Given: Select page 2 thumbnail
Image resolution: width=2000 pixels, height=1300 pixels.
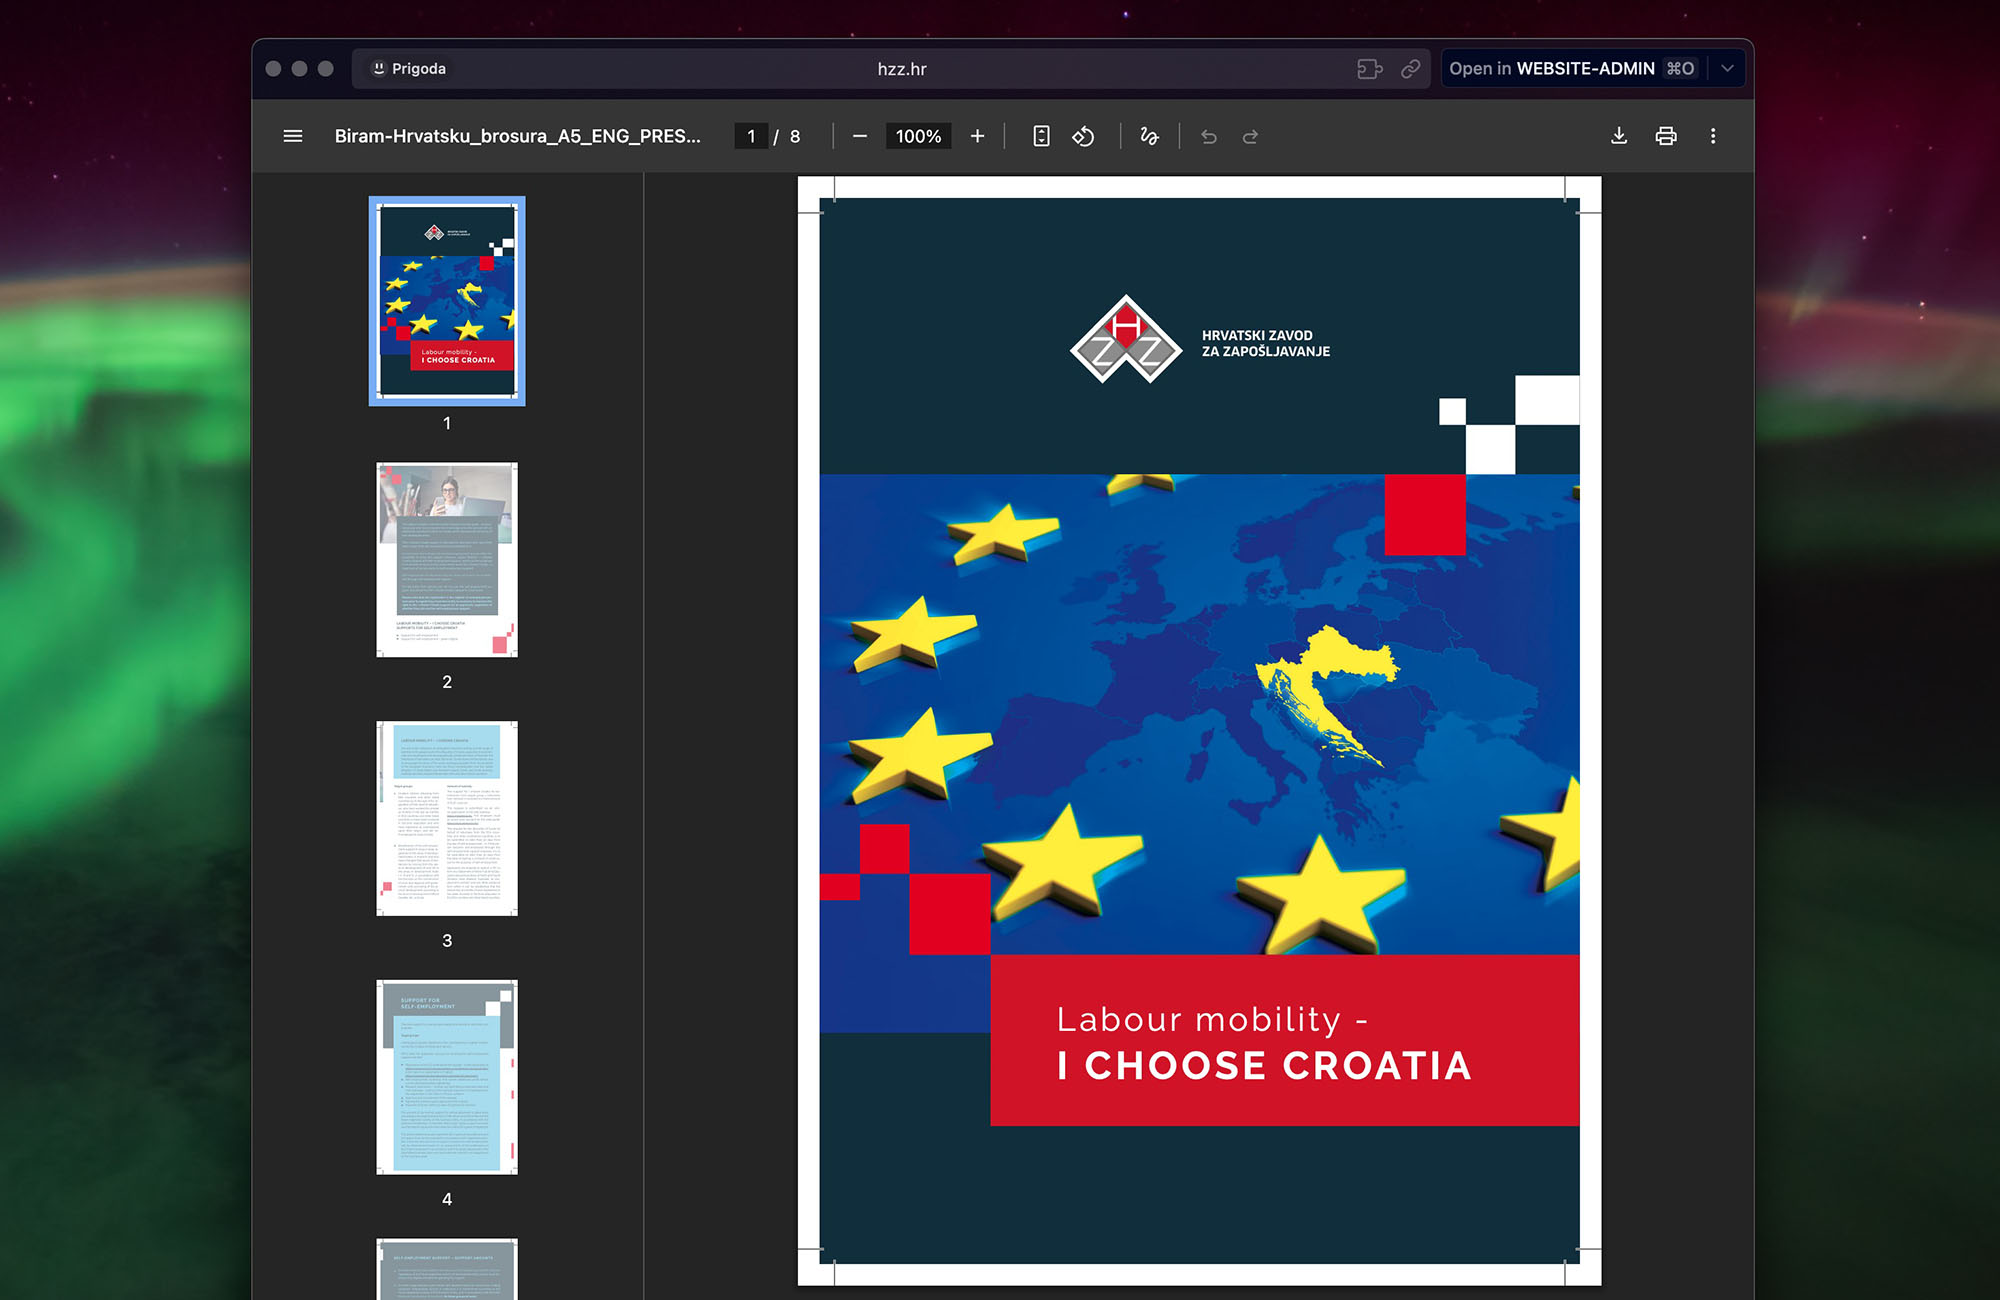Looking at the screenshot, I should pyautogui.click(x=447, y=560).
